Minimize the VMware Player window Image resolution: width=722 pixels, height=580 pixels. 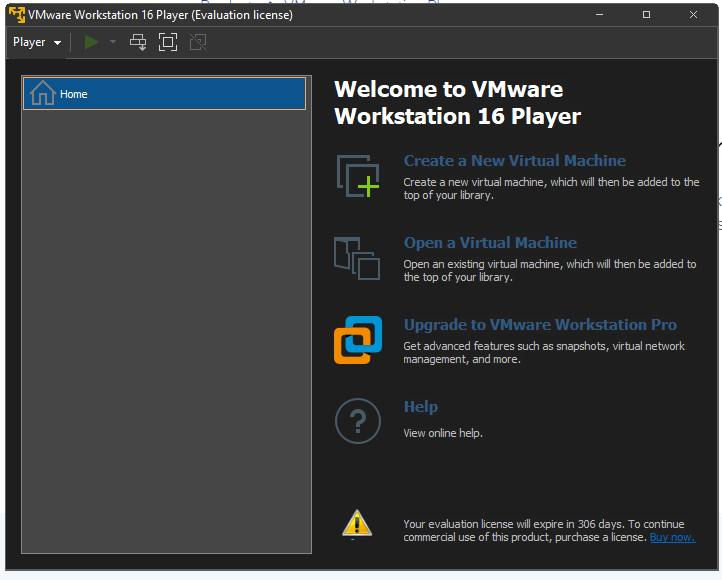click(x=599, y=15)
